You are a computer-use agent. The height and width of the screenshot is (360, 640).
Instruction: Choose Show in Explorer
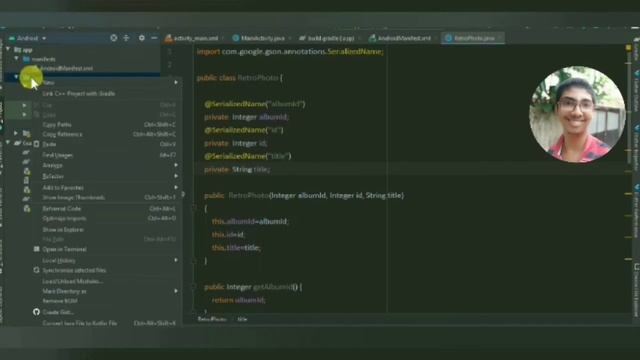click(x=107, y=230)
